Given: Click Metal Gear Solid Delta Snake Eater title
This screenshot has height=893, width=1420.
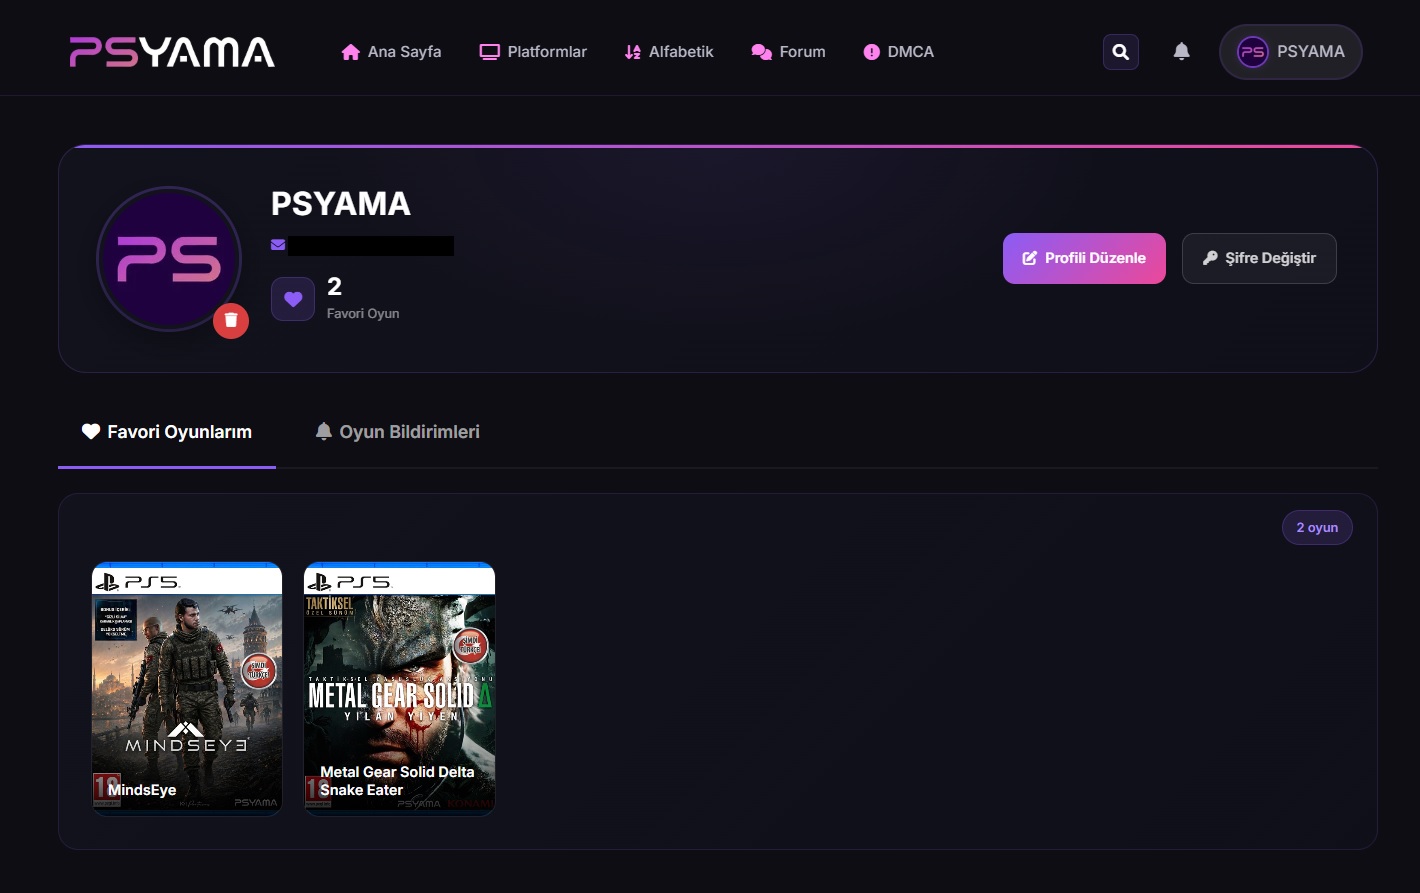Looking at the screenshot, I should coord(397,781).
